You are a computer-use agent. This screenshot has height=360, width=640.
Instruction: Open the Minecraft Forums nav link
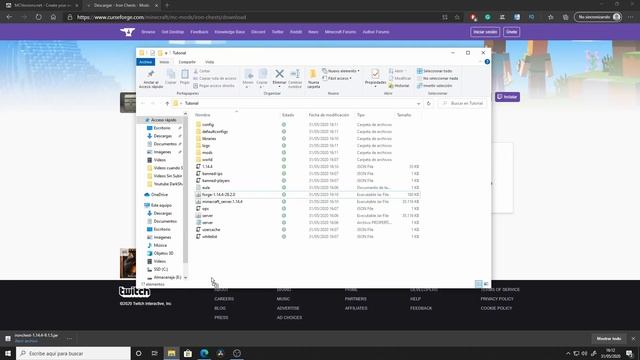coord(340,32)
